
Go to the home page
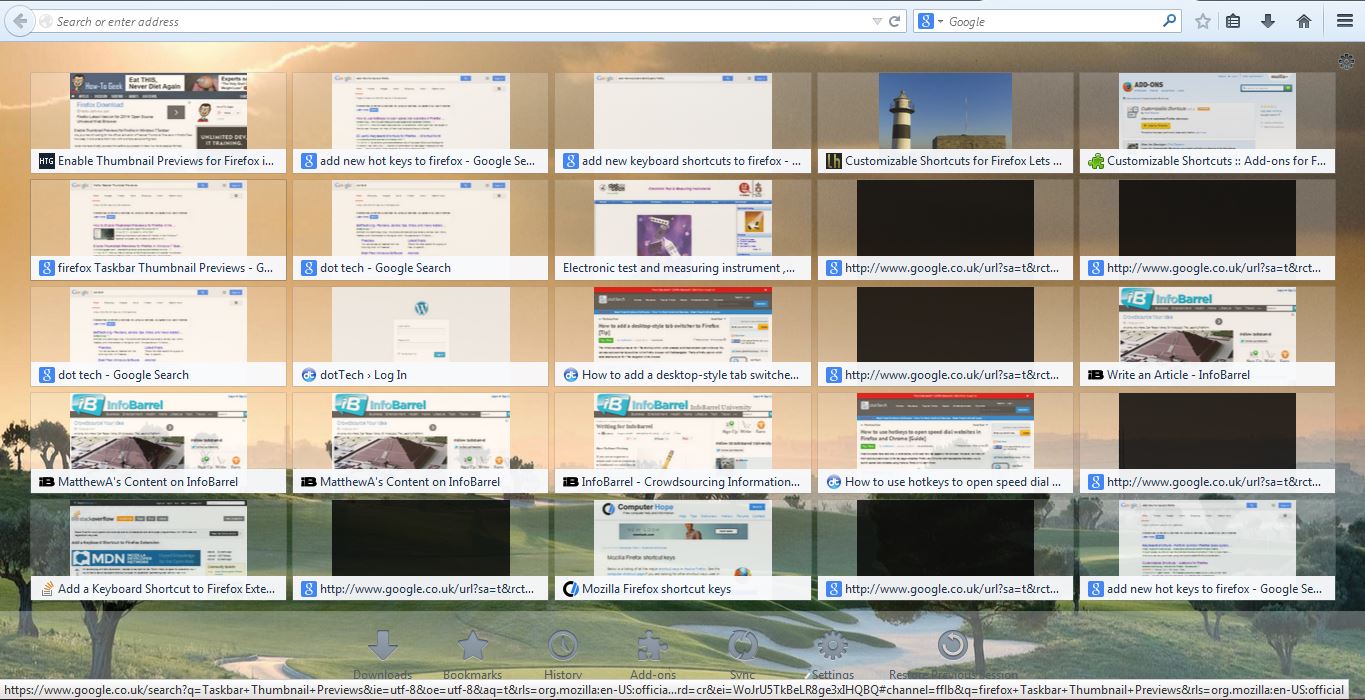[1303, 21]
